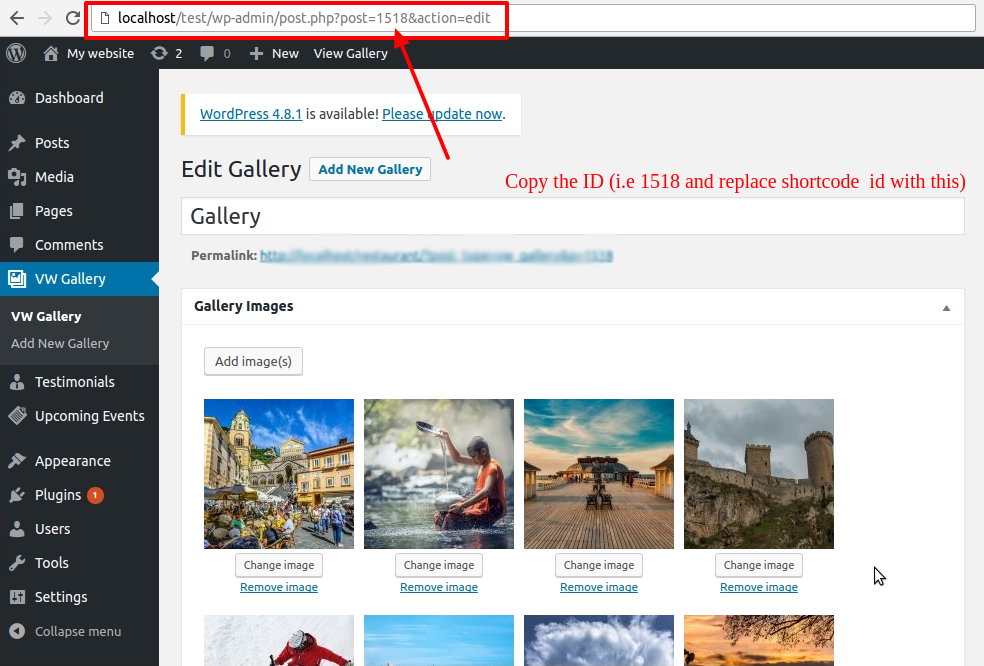The width and height of the screenshot is (984, 666).
Task: Open the updates icon in admin bar
Action: click(x=159, y=53)
